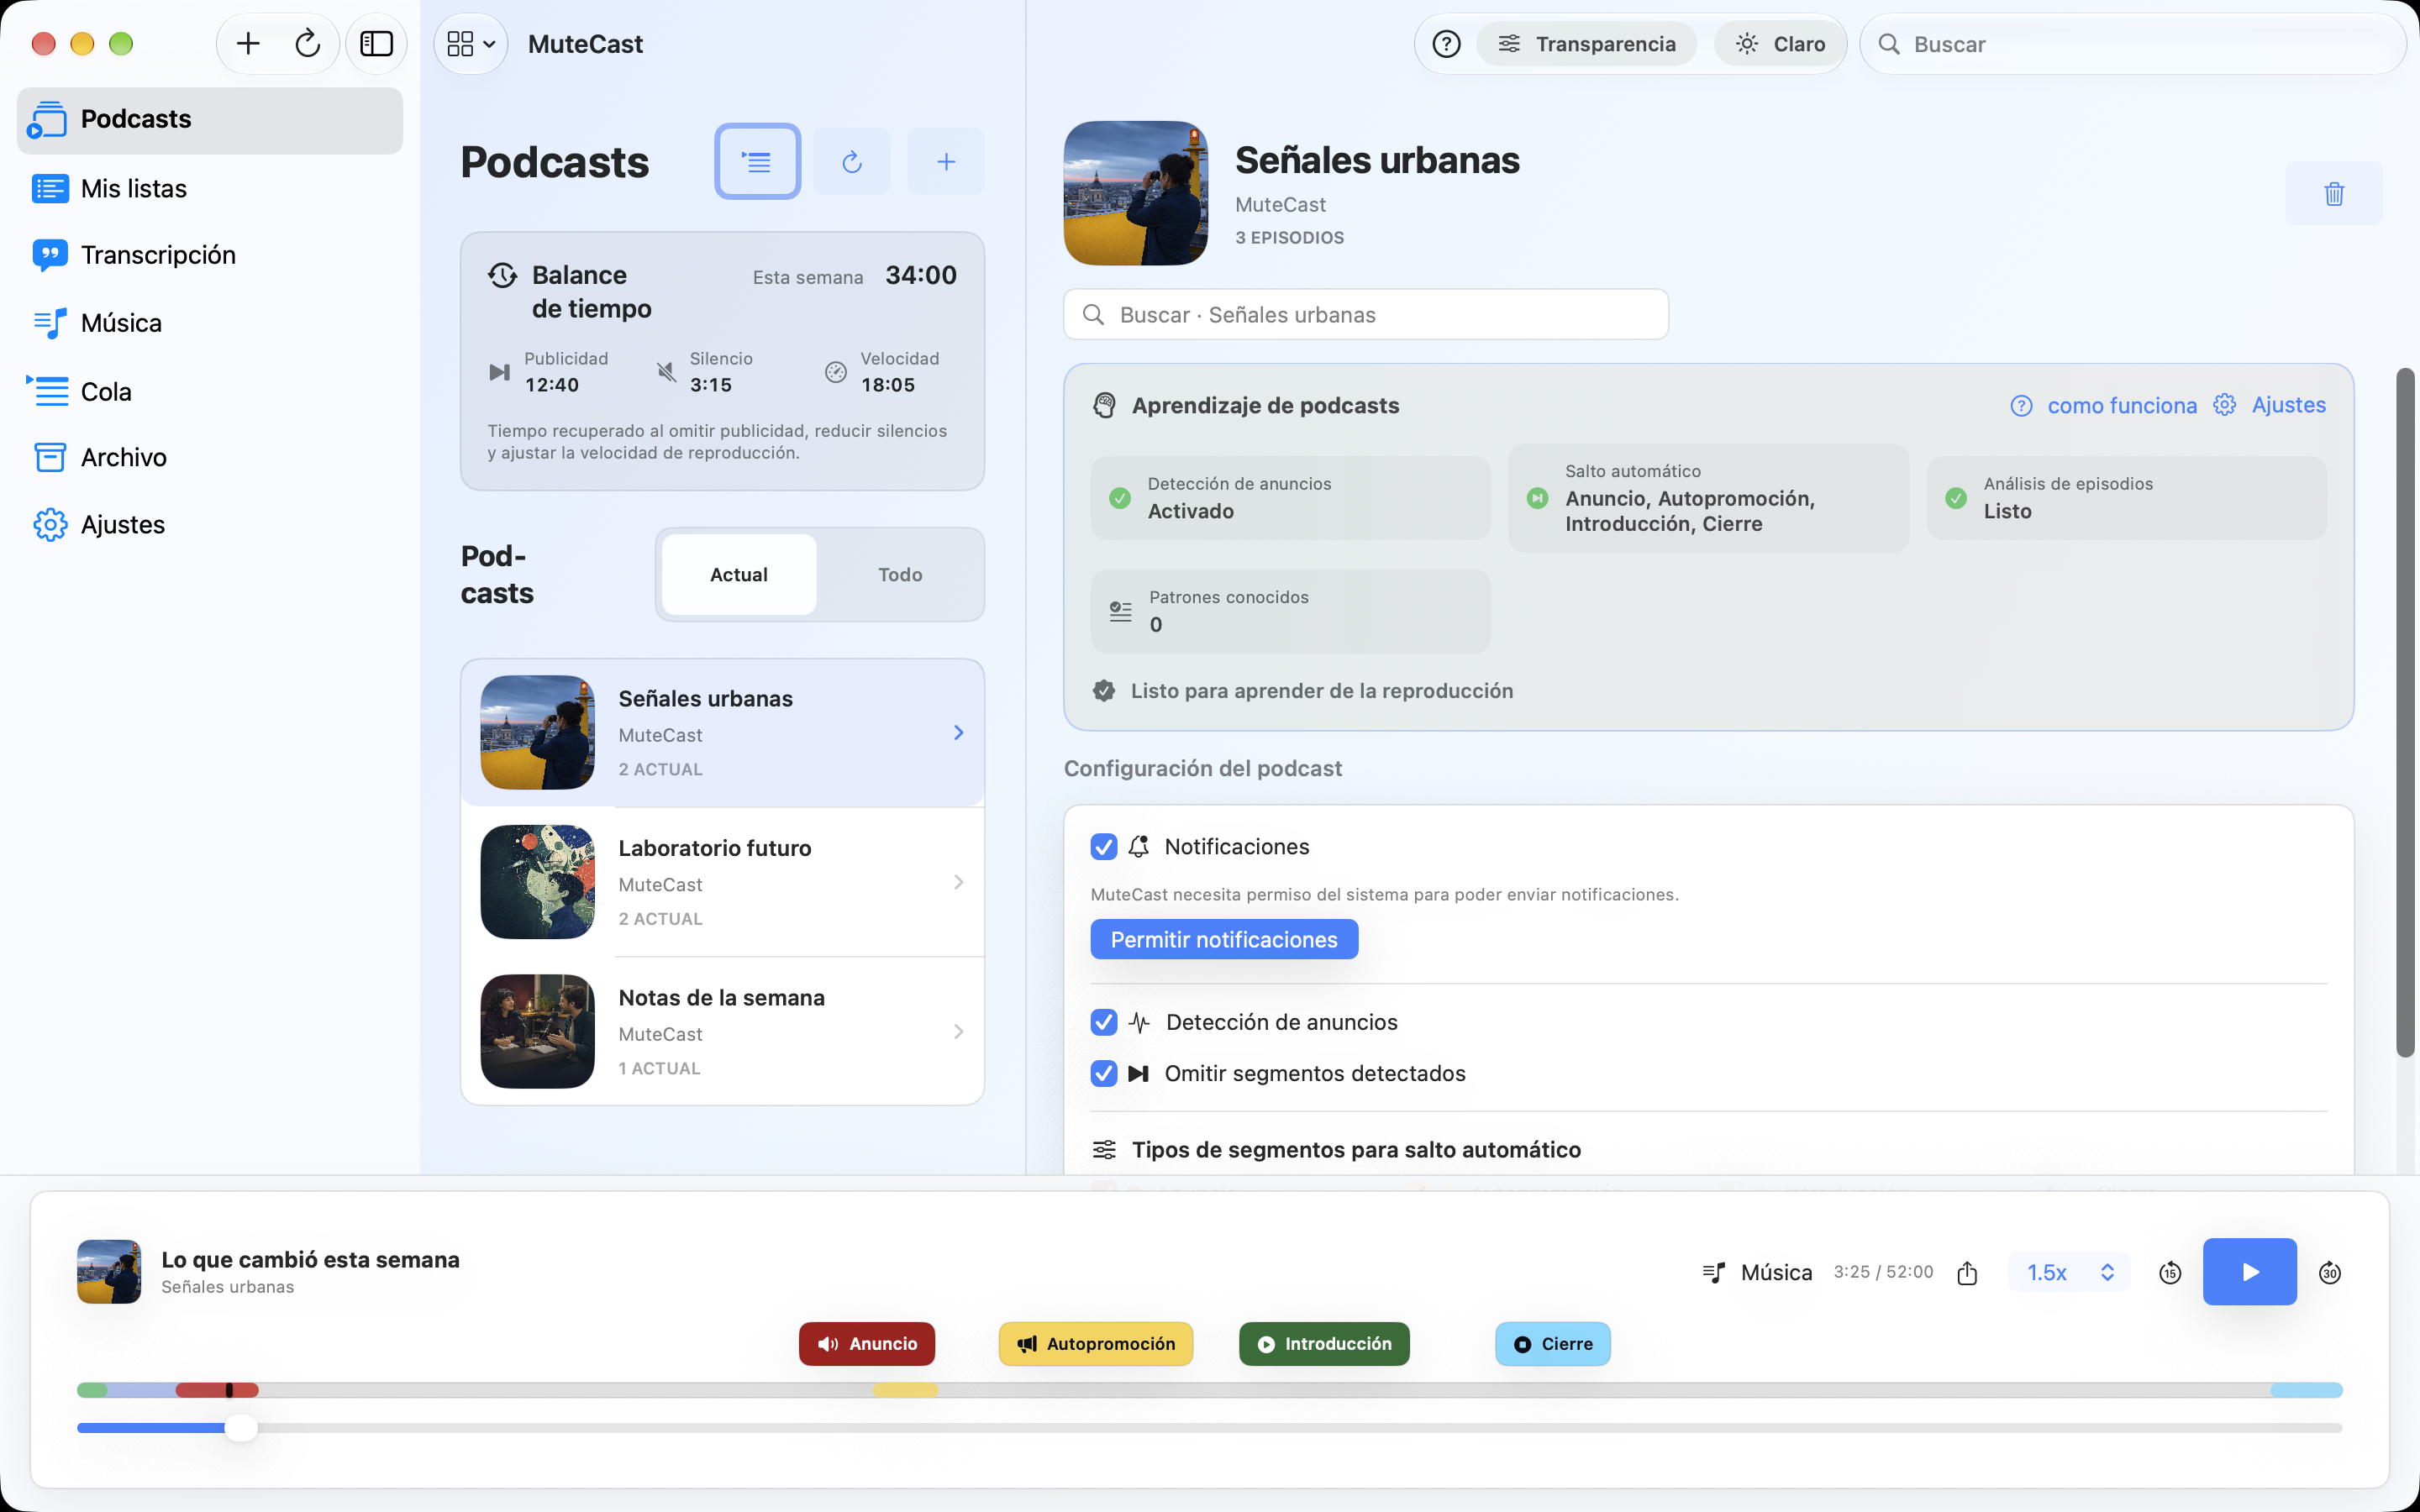Toggle the Transparencia option
The image size is (2420, 1512).
pyautogui.click(x=1586, y=44)
